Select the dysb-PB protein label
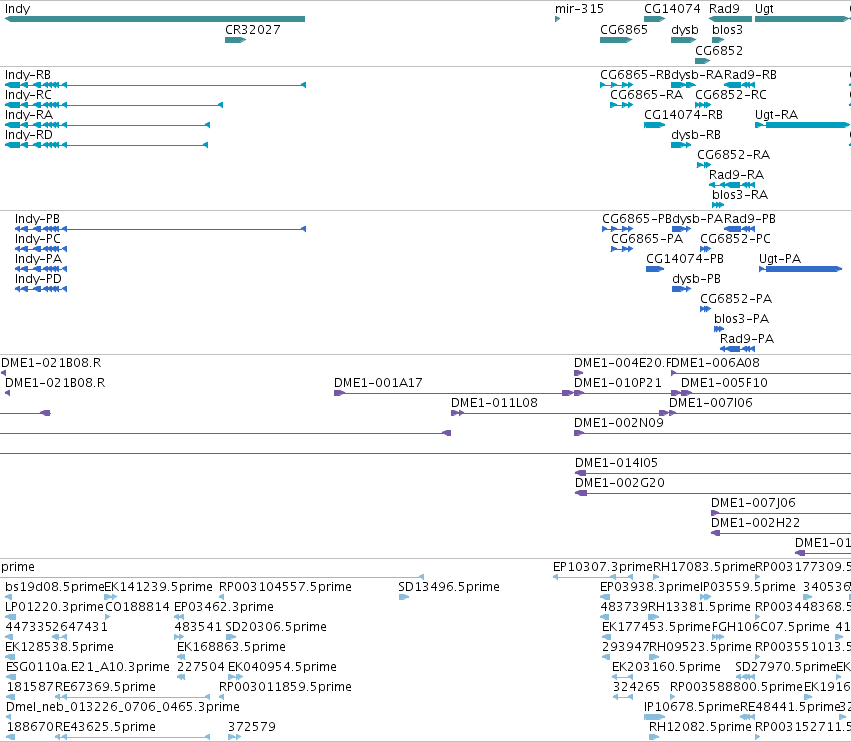851x742 pixels. coord(696,279)
